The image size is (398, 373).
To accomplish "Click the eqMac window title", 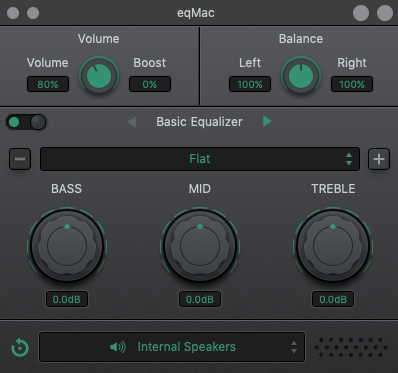I will coord(196,13).
